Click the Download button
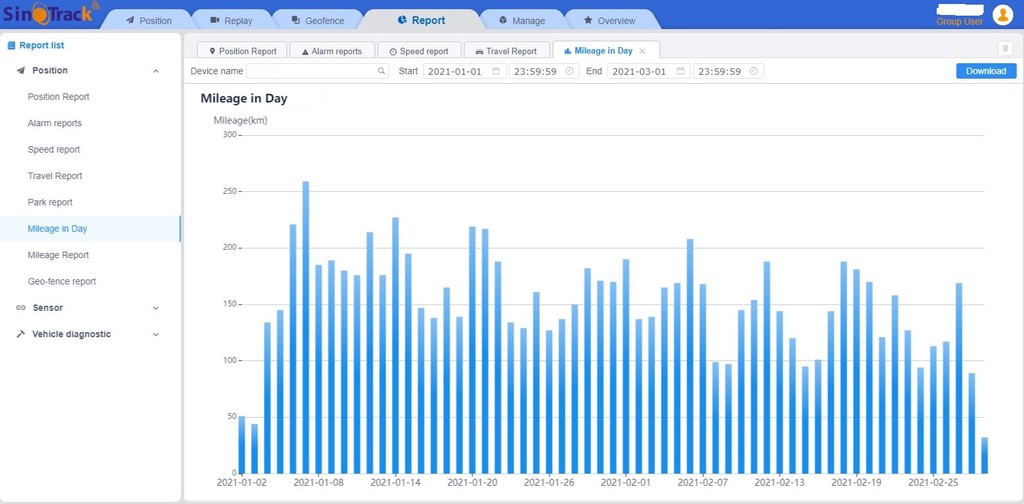 tap(985, 71)
